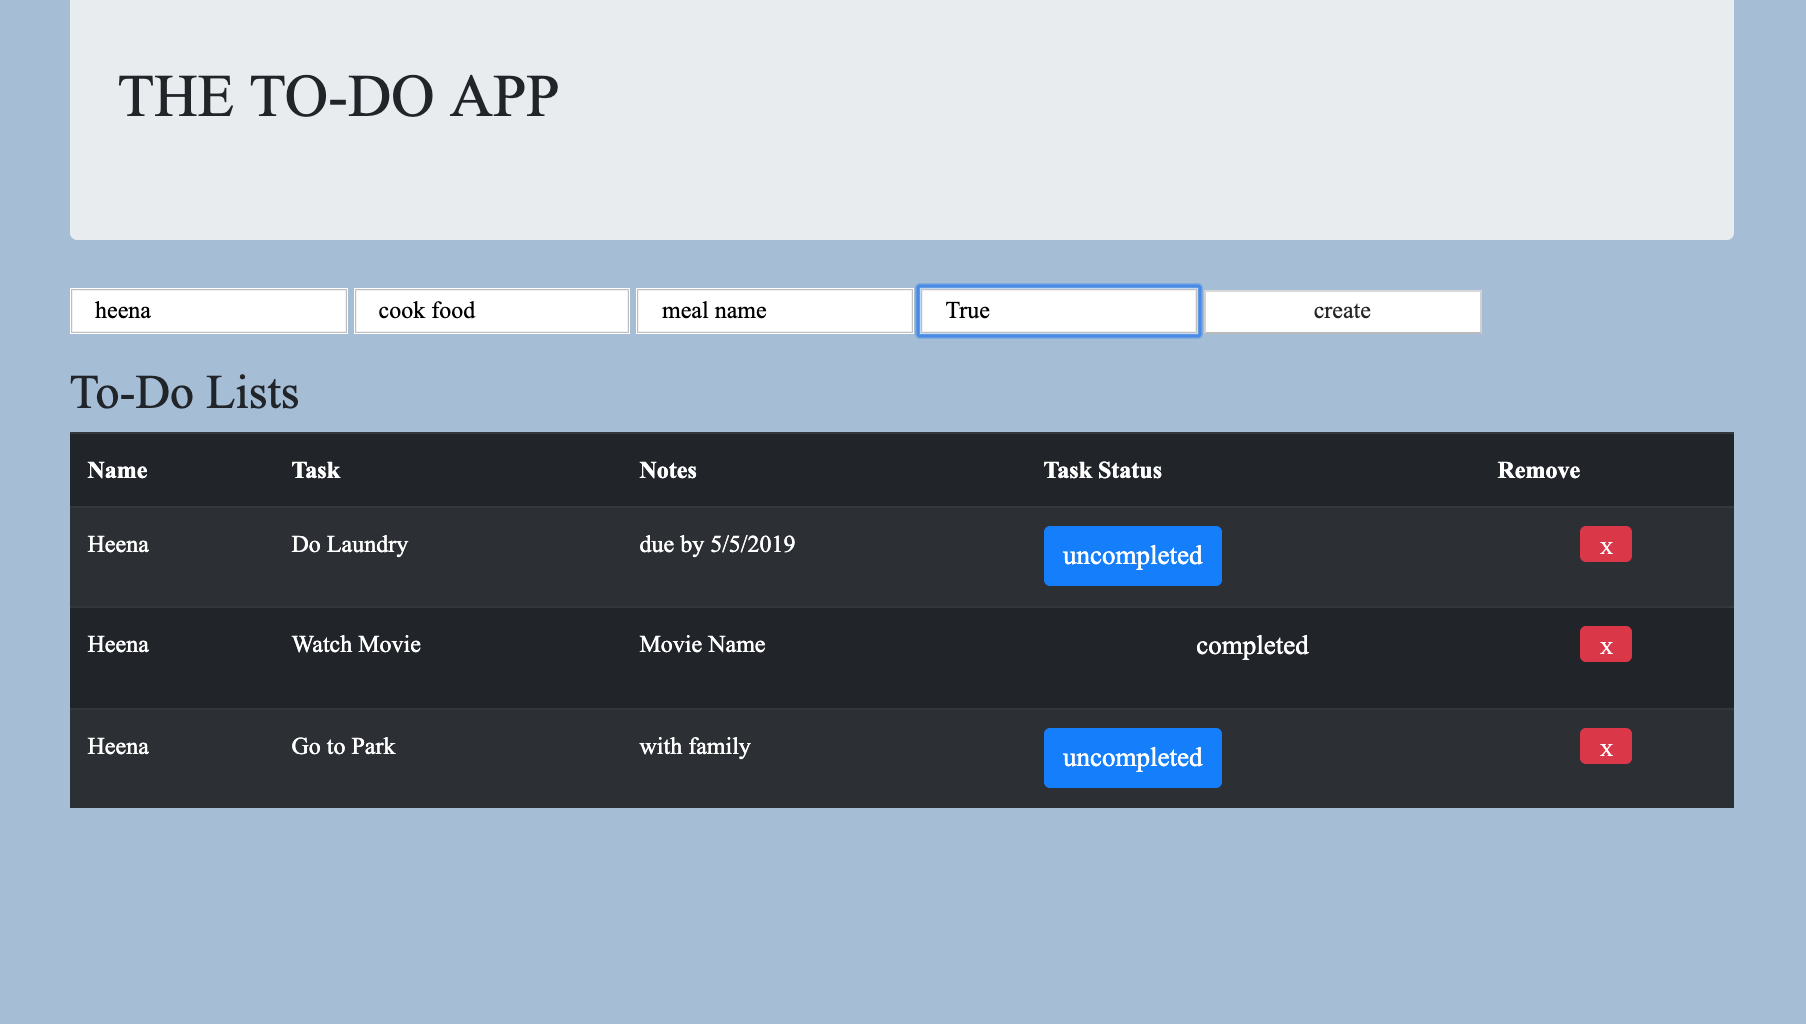Select the notes field showing 'meal name'
This screenshot has width=1806, height=1024.
pos(775,311)
